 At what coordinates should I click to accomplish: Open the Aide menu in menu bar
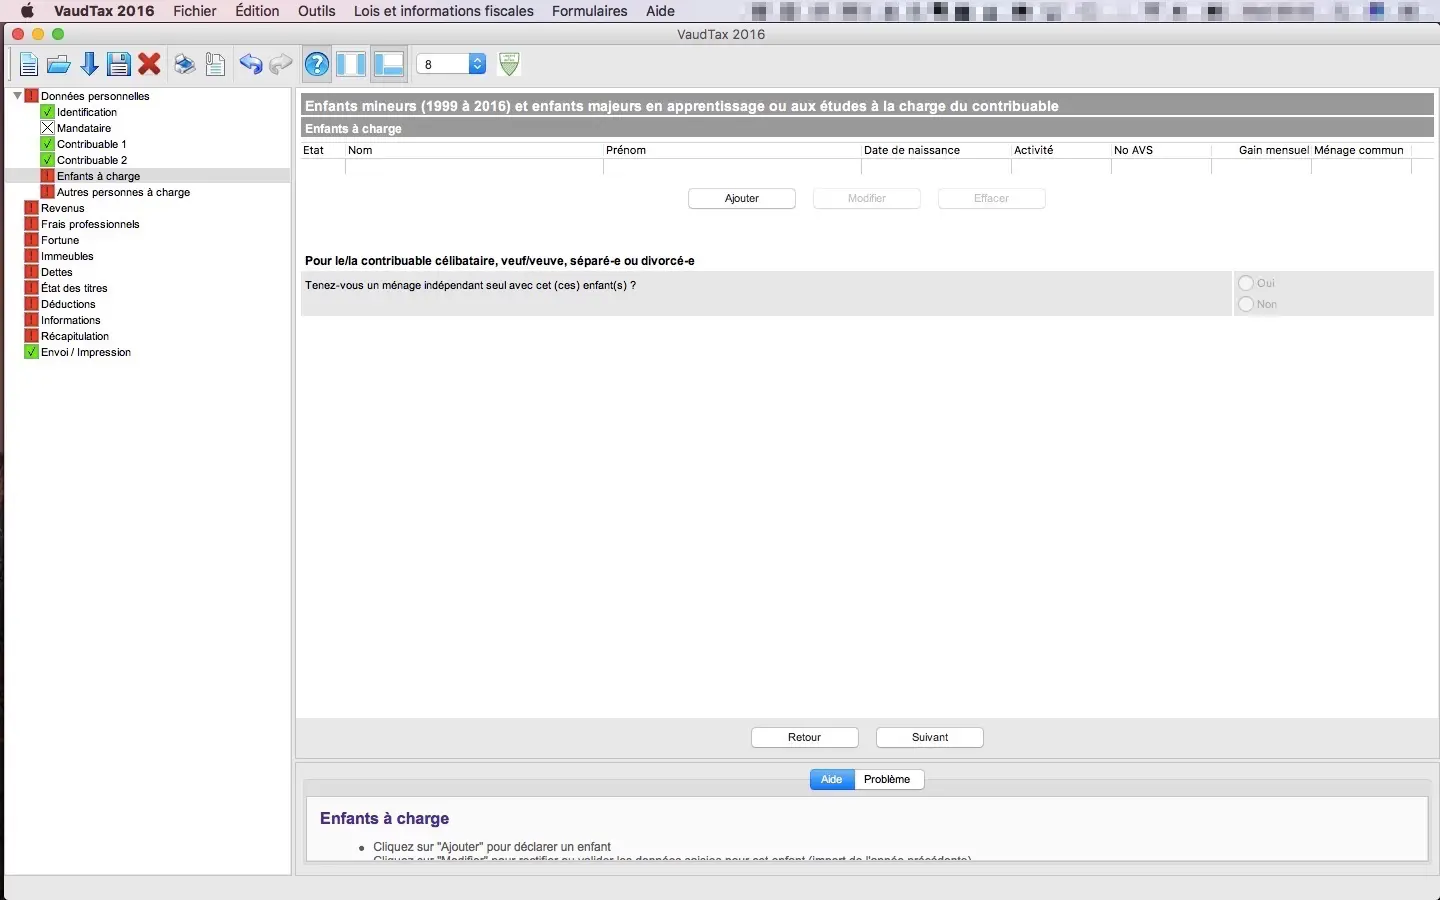pyautogui.click(x=660, y=11)
